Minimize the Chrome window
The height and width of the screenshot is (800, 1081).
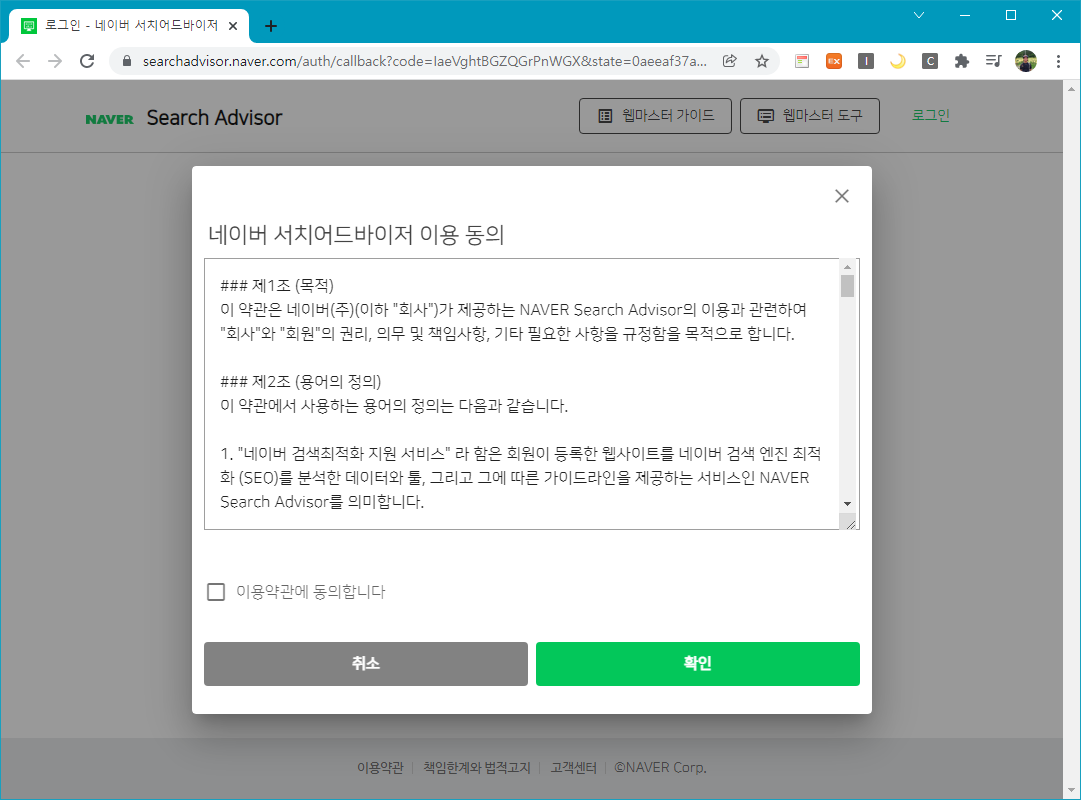[965, 15]
